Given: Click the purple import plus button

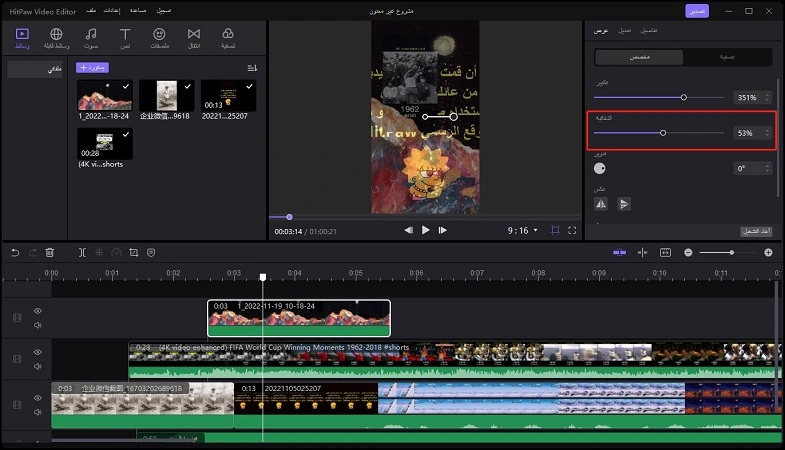Looking at the screenshot, I should tap(92, 68).
